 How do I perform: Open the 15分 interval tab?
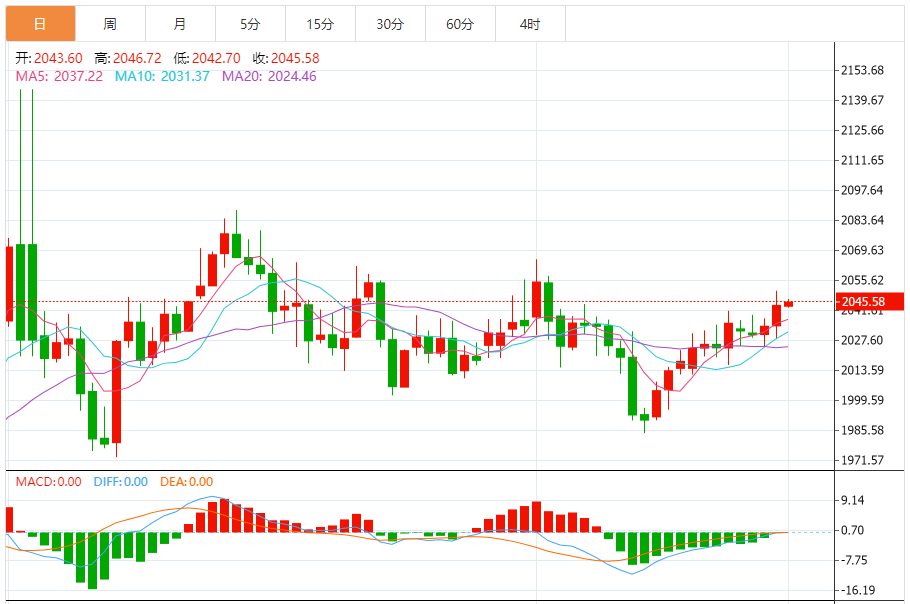click(x=320, y=24)
